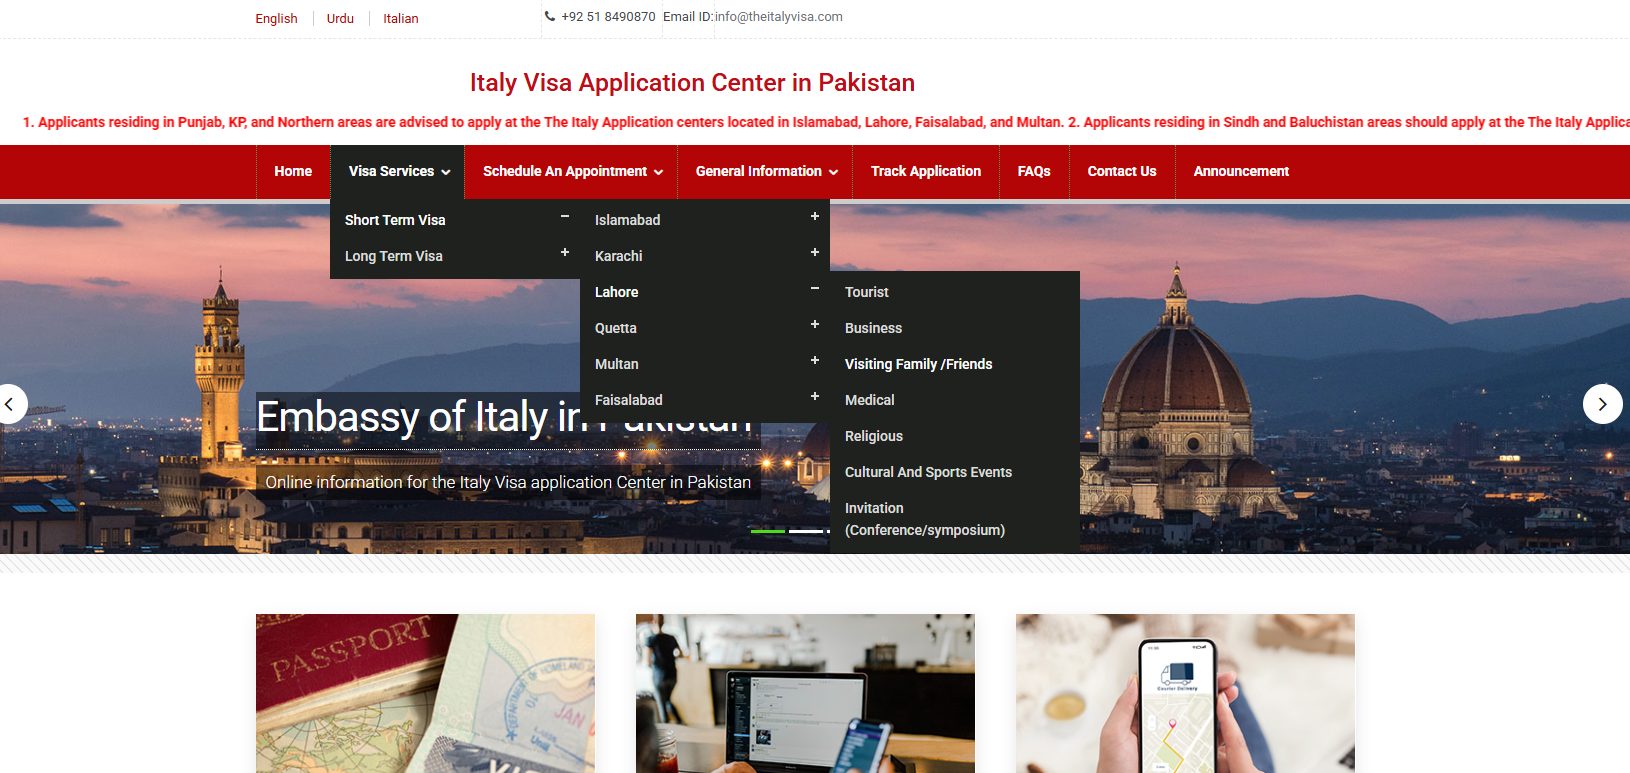Go to previous slide with left arrow
The image size is (1630, 773).
[9, 404]
